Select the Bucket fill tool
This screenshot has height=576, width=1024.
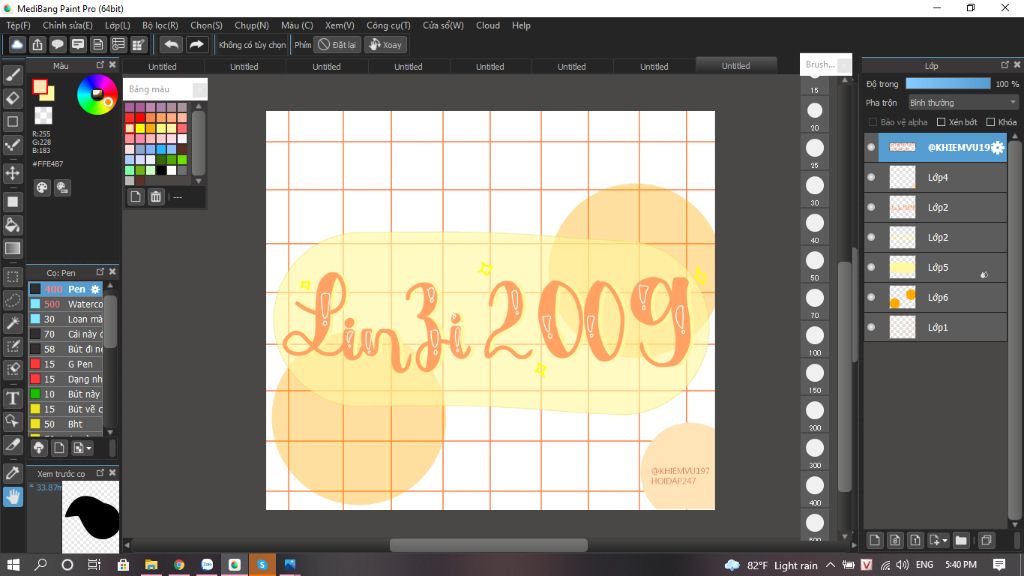pyautogui.click(x=12, y=225)
